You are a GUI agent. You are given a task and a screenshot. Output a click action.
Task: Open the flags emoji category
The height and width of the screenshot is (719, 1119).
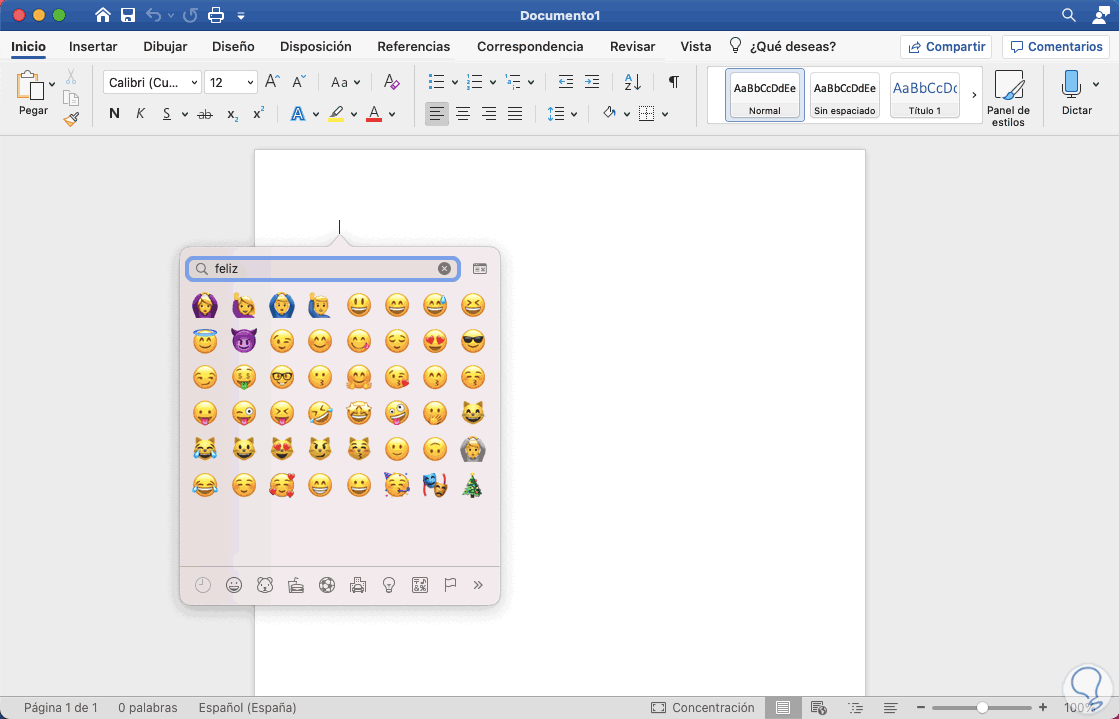tap(450, 585)
